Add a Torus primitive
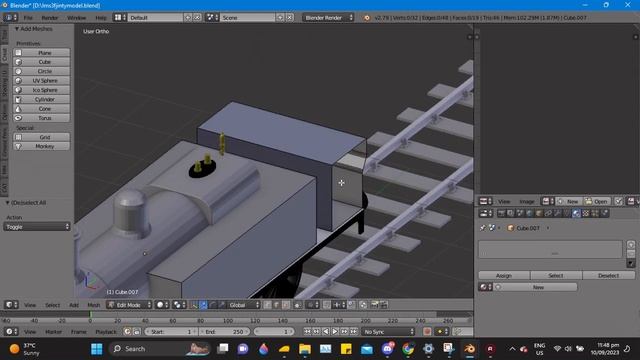 click(41, 118)
